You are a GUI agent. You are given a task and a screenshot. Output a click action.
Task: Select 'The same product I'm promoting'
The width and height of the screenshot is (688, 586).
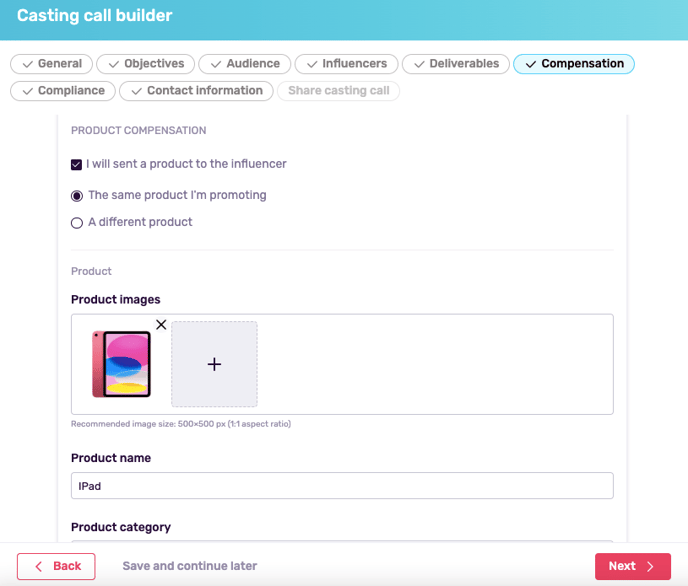point(77,196)
